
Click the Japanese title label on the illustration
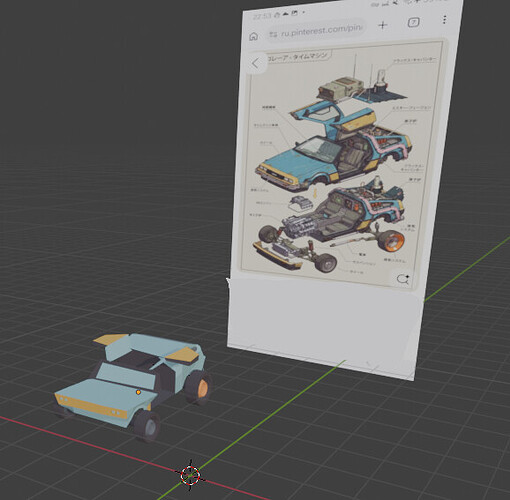pos(298,57)
